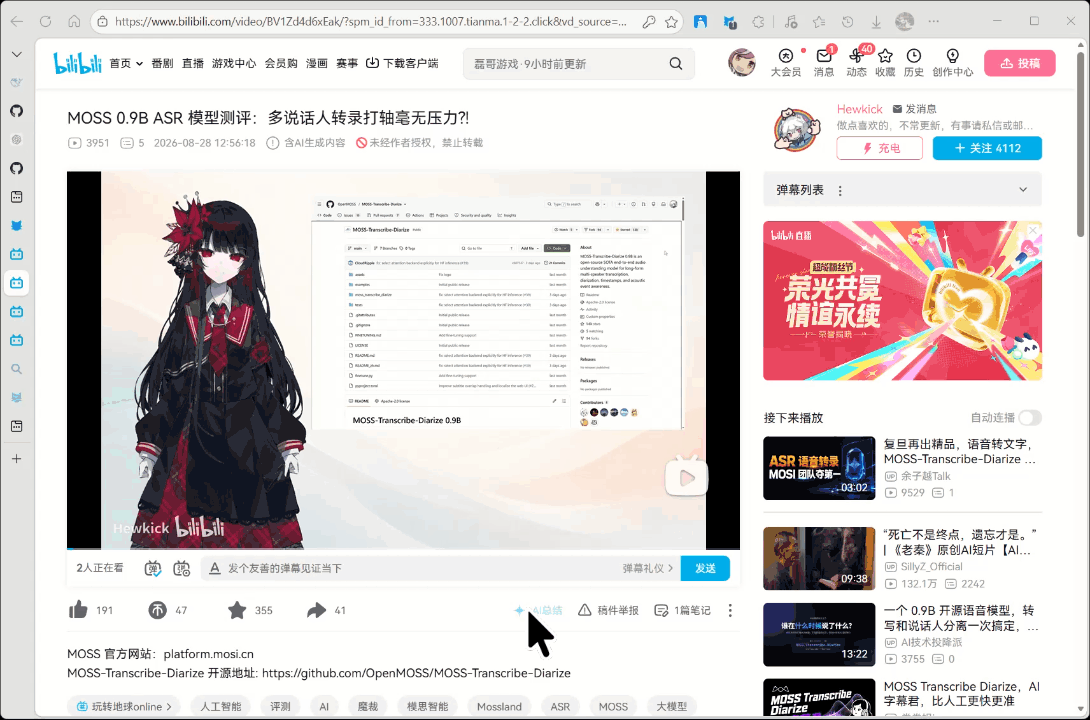The image size is (1090, 720).
Task: Click the bilibili logo
Action: [x=77, y=63]
